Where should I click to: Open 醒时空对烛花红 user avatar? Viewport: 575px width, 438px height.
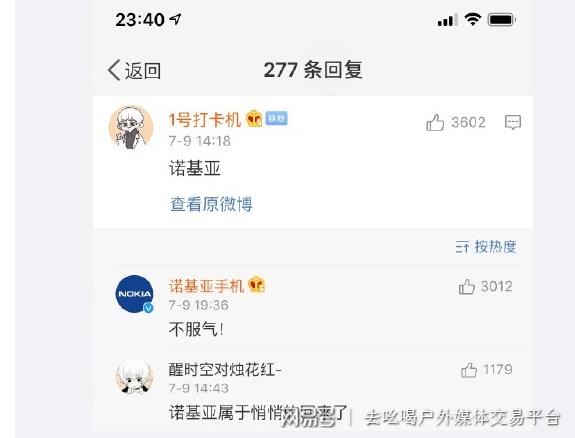[x=134, y=377]
